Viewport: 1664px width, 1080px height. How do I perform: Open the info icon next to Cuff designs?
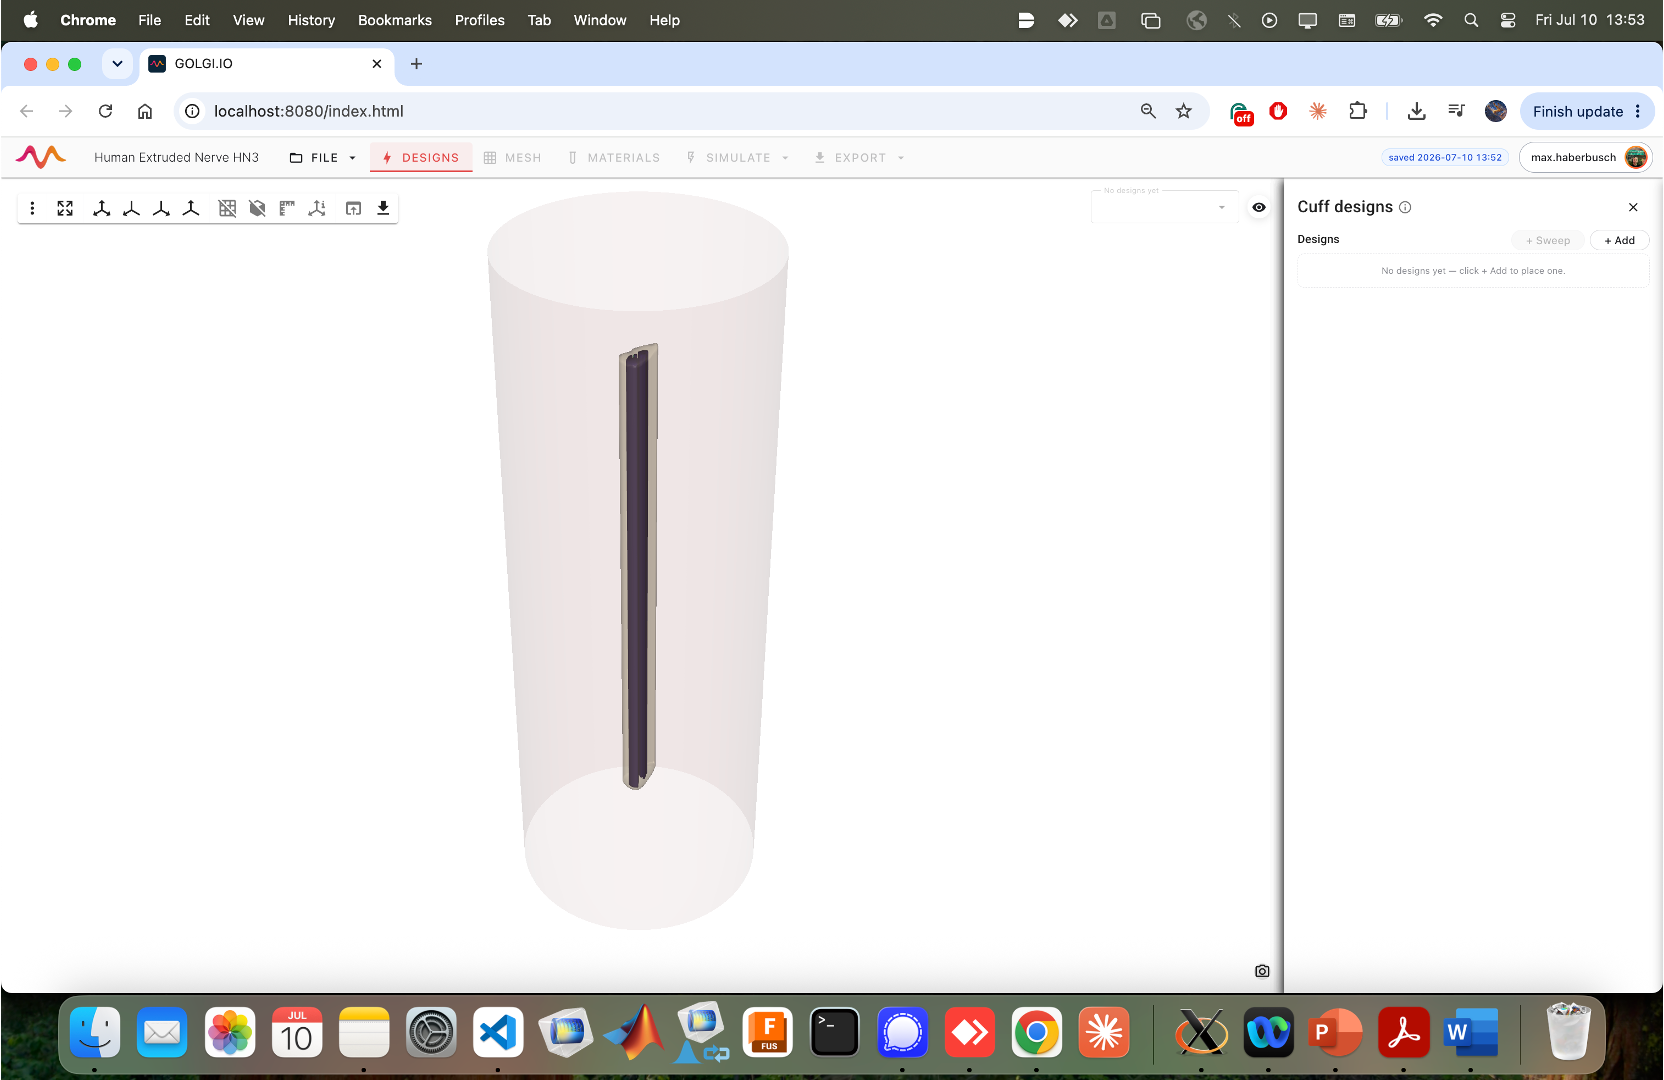click(1405, 207)
